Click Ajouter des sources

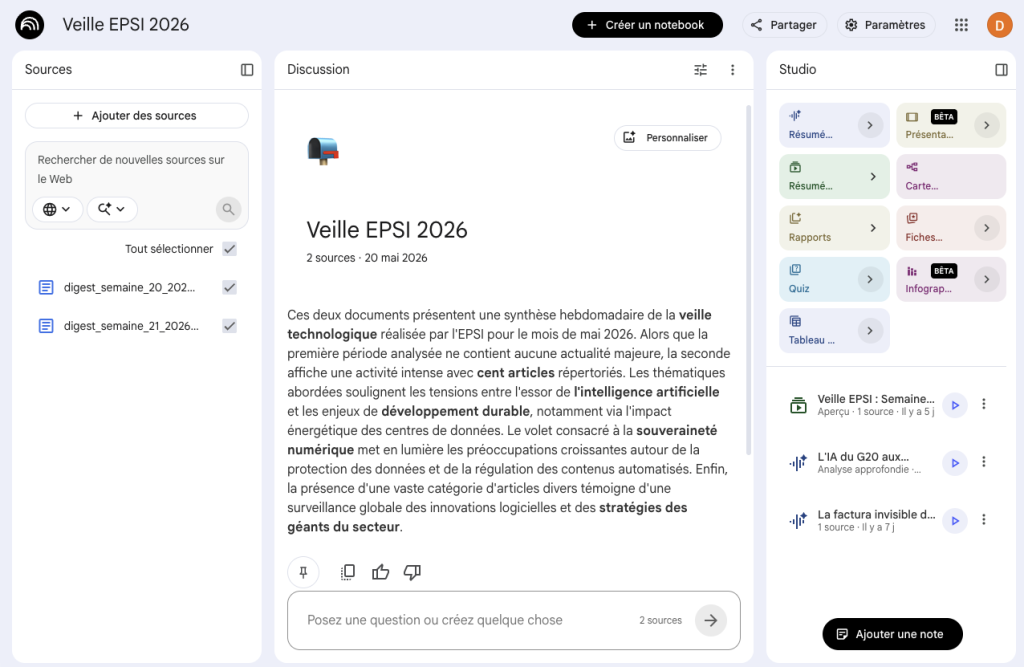136,116
